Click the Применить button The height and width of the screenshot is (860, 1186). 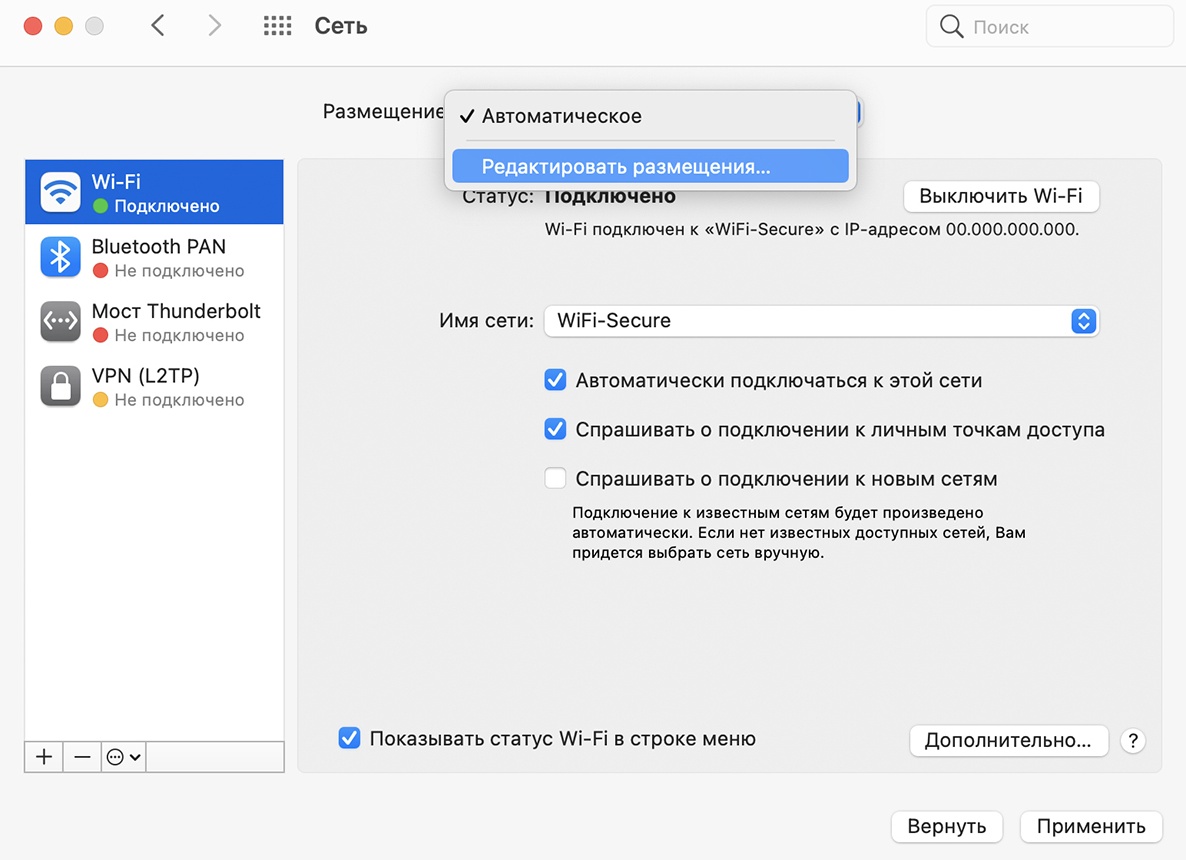click(x=1091, y=826)
